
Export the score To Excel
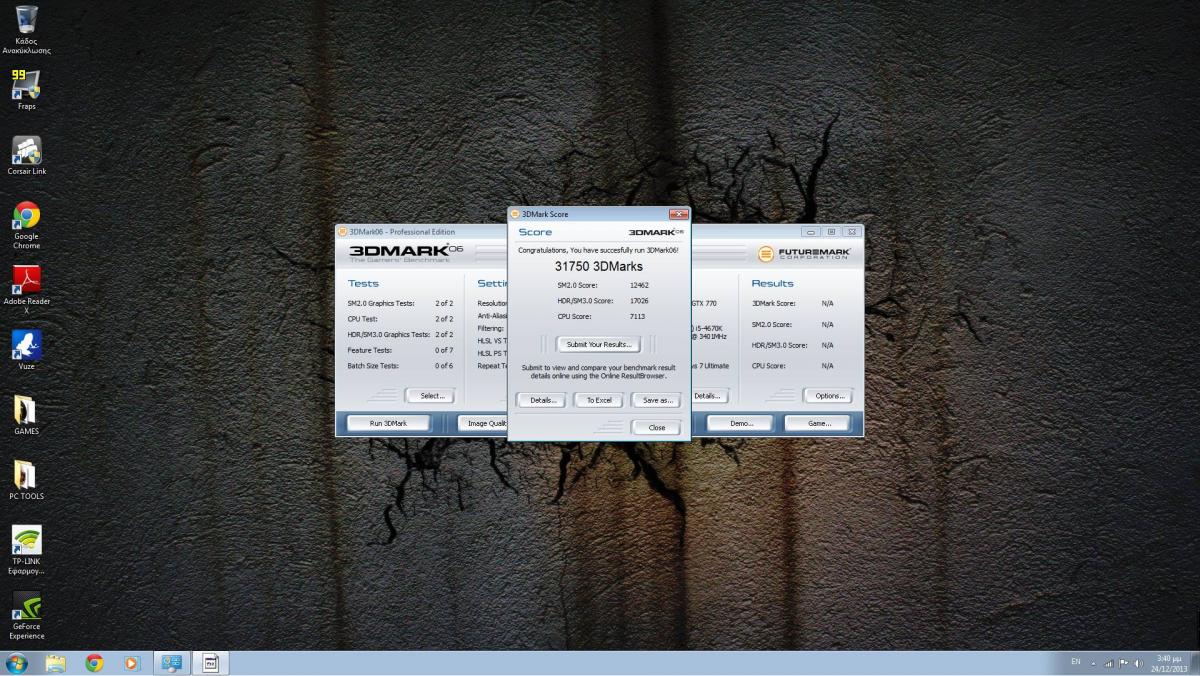599,400
